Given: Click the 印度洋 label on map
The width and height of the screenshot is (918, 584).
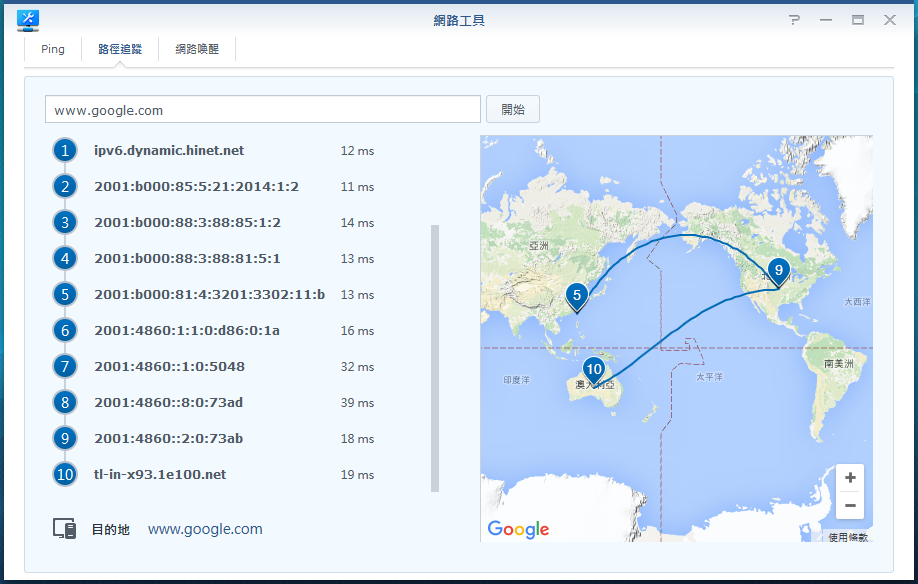Looking at the screenshot, I should tap(516, 380).
